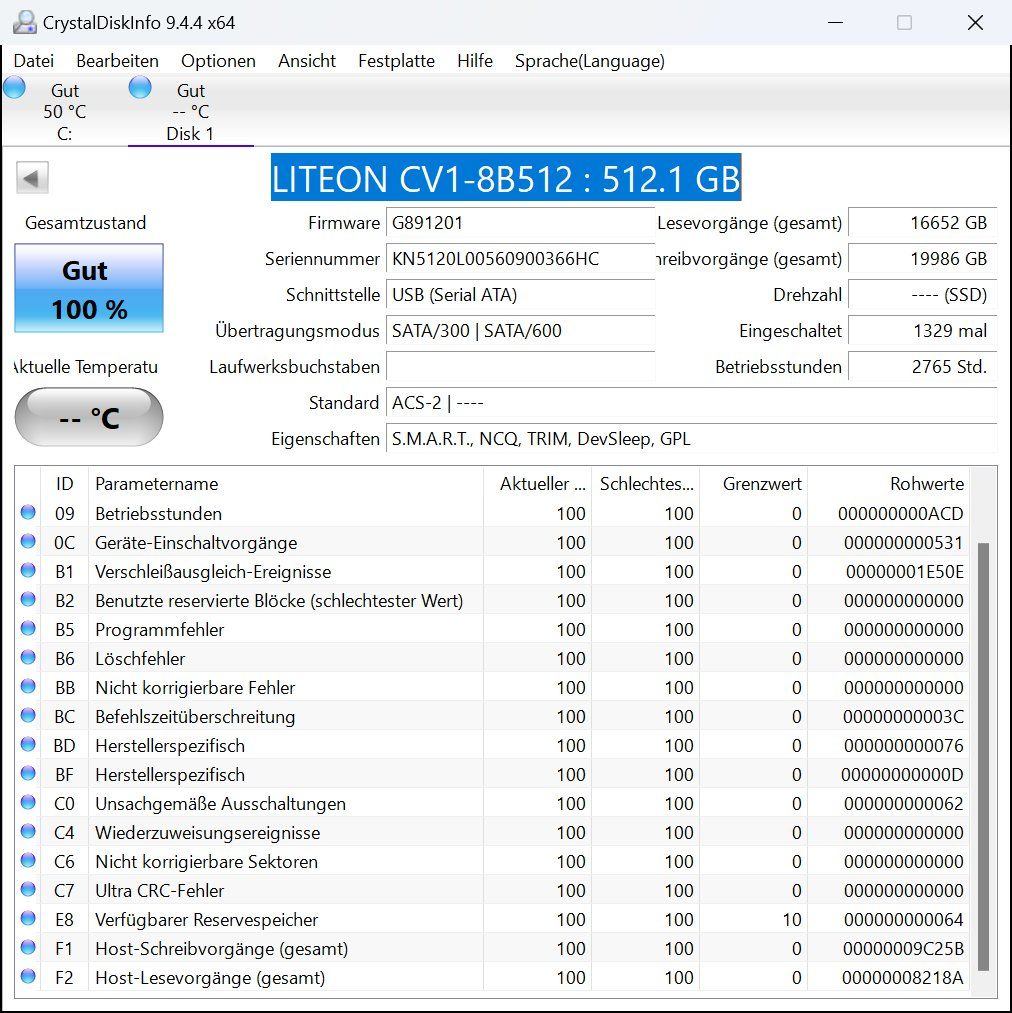Click Eingeschaltet value 1329 mal

(923, 331)
